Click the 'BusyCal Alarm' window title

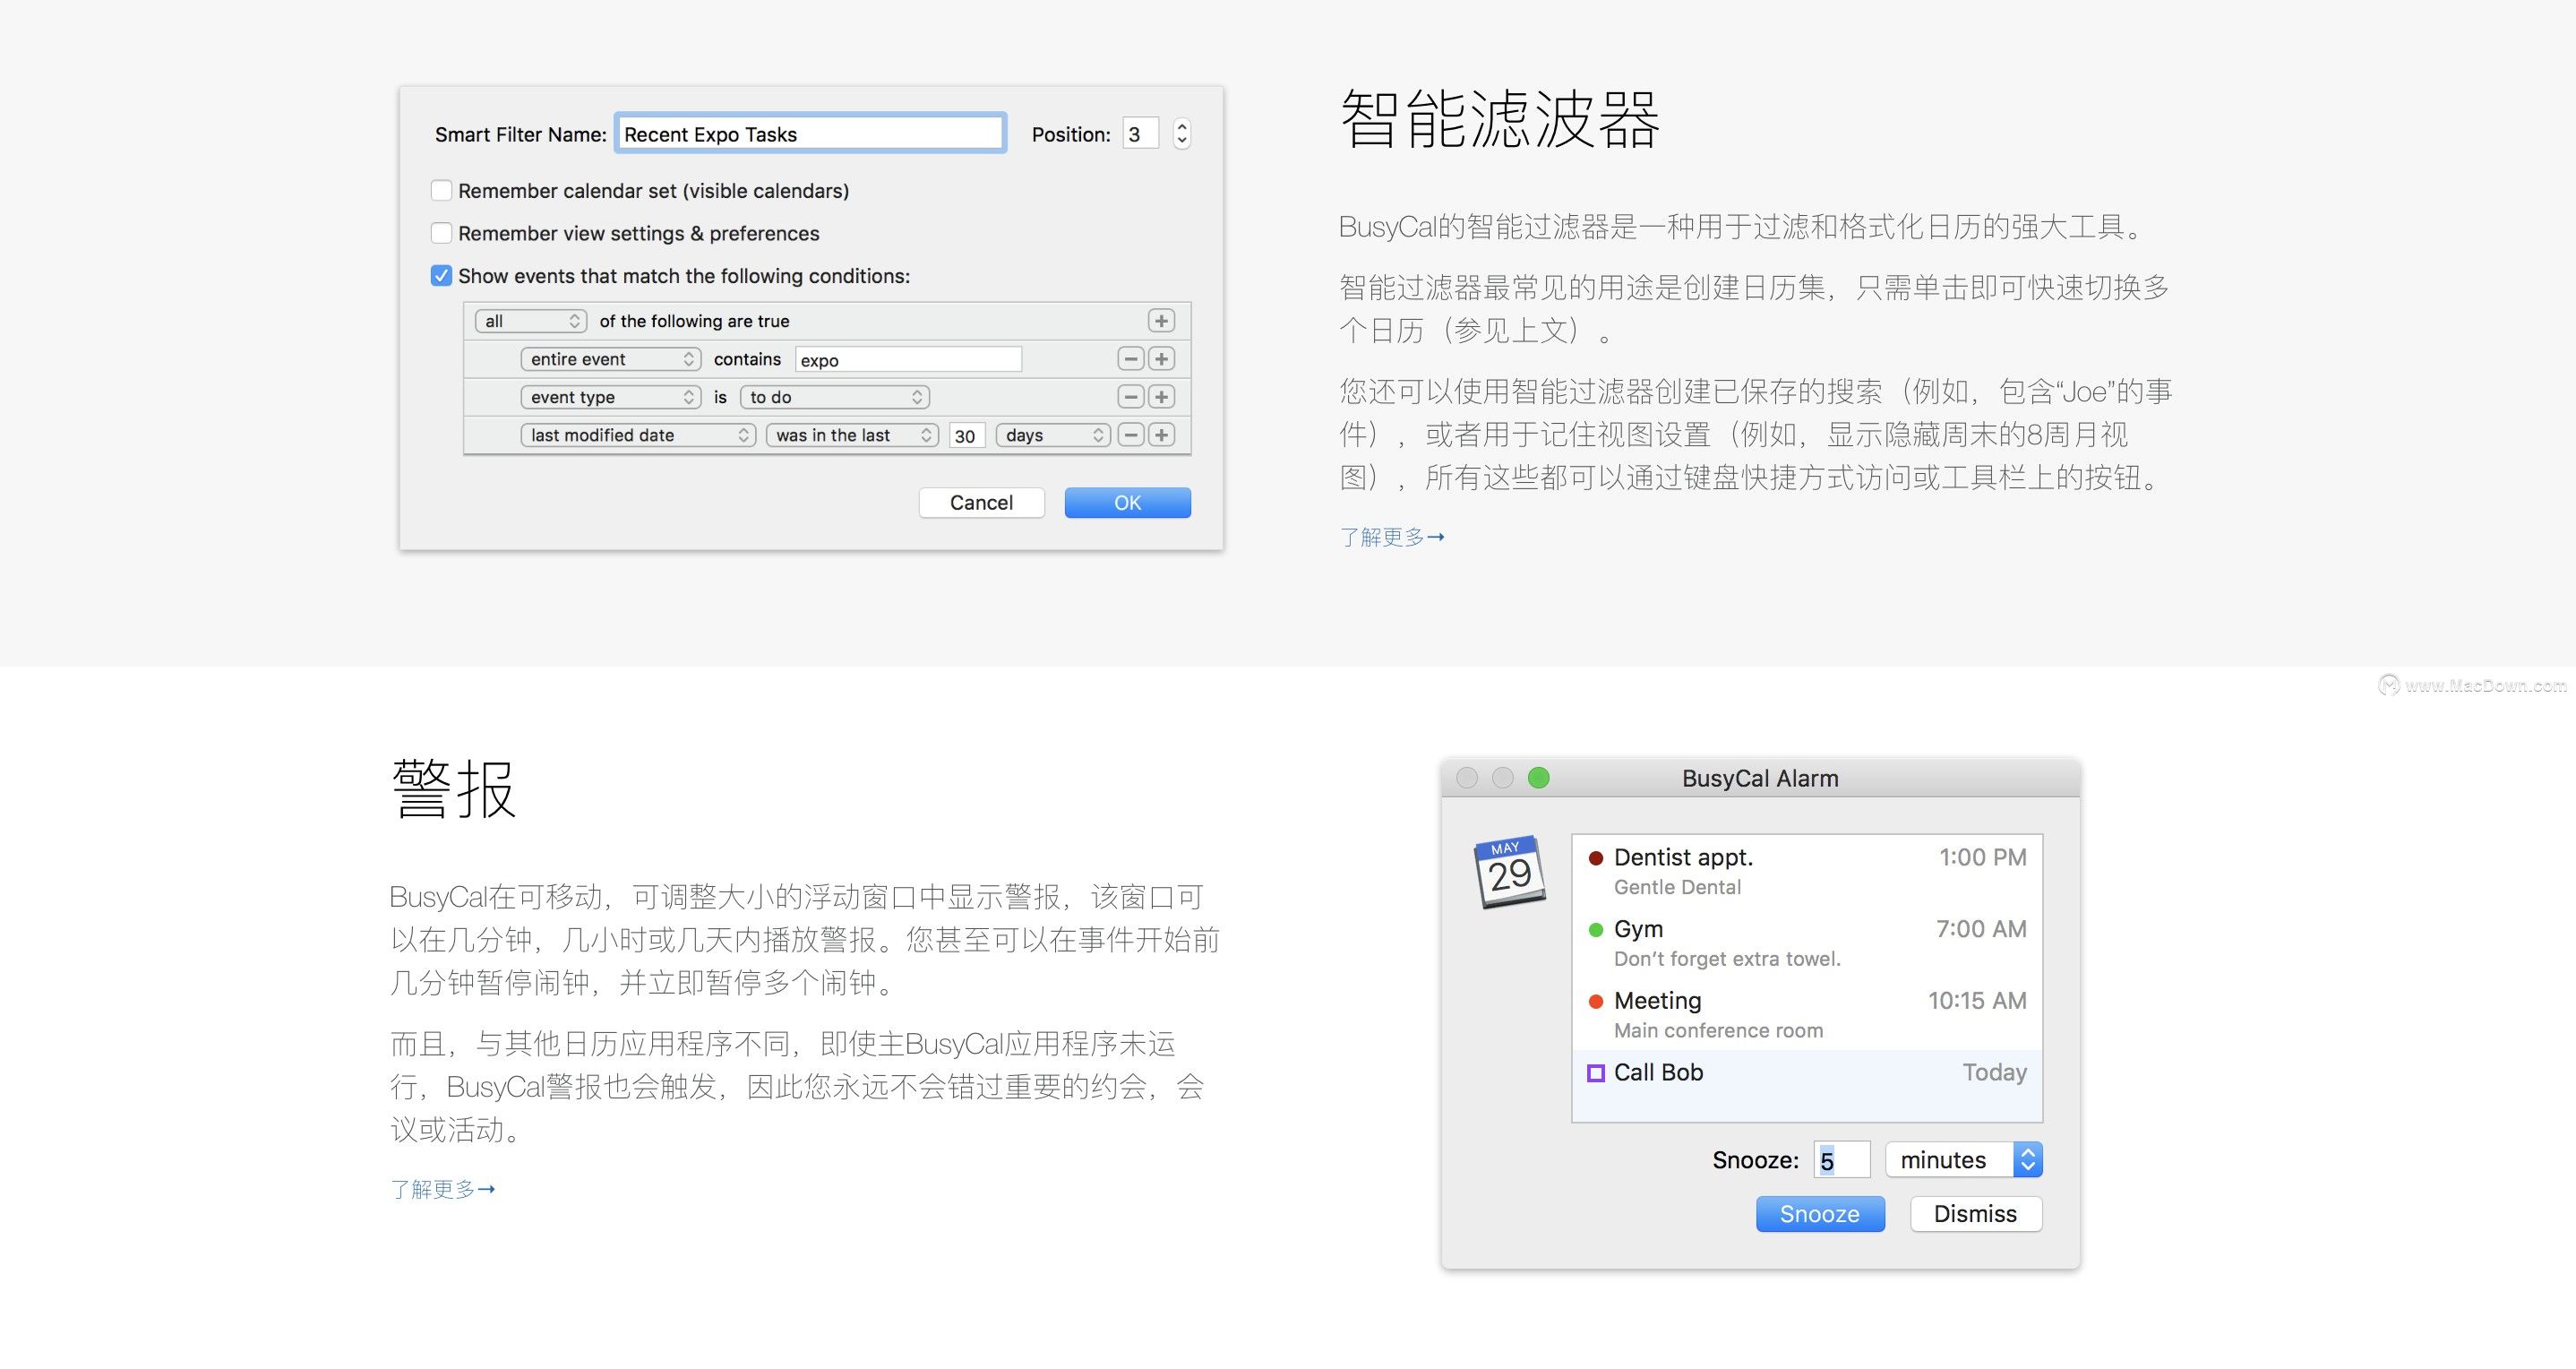coord(1760,779)
